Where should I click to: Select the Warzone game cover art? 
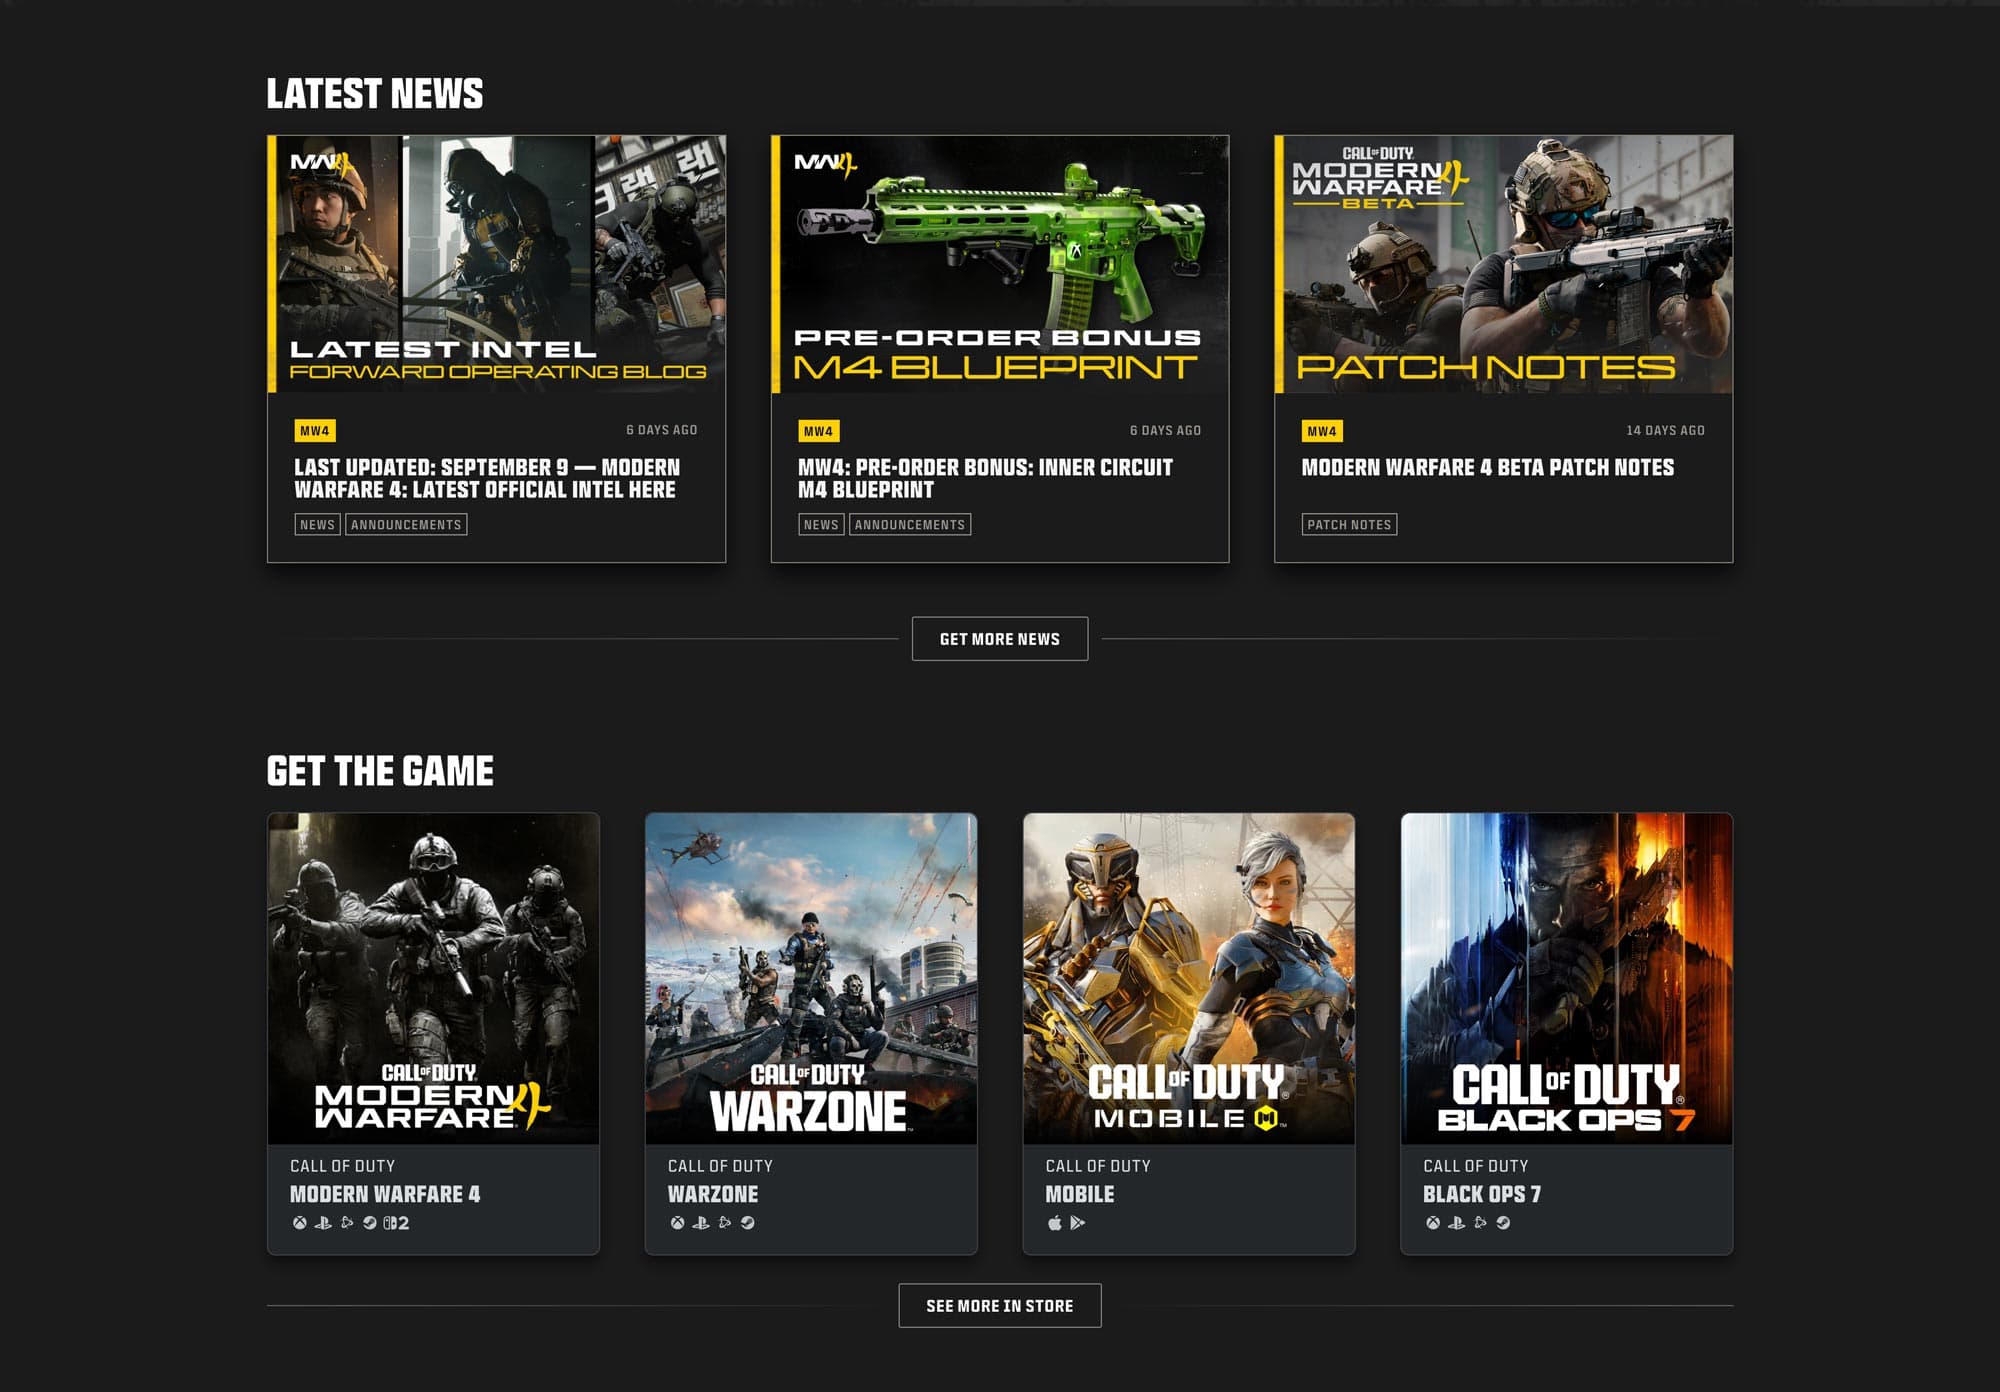811,979
